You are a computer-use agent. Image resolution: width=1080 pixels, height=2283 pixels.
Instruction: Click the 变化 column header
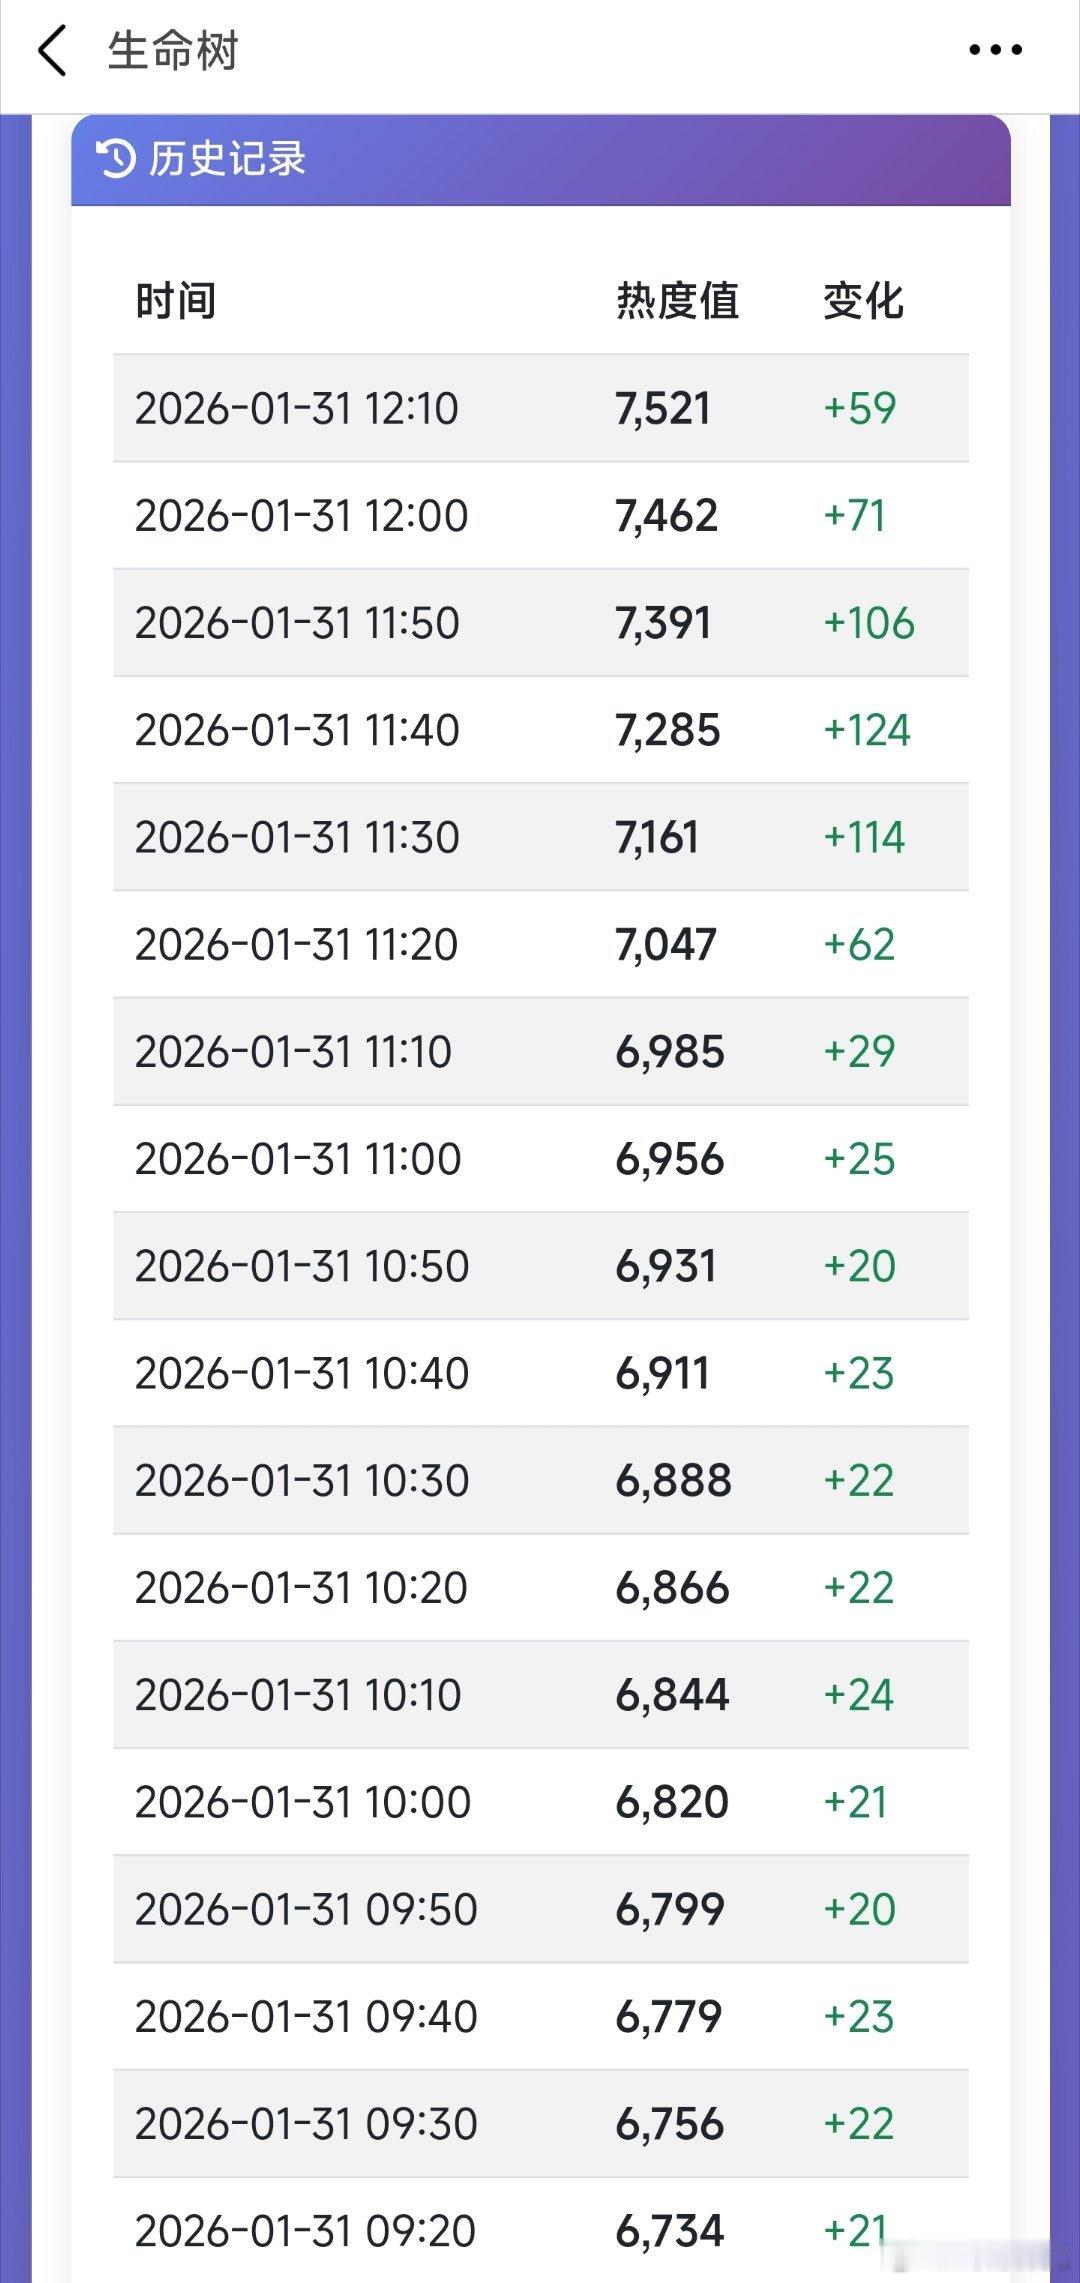[x=863, y=300]
